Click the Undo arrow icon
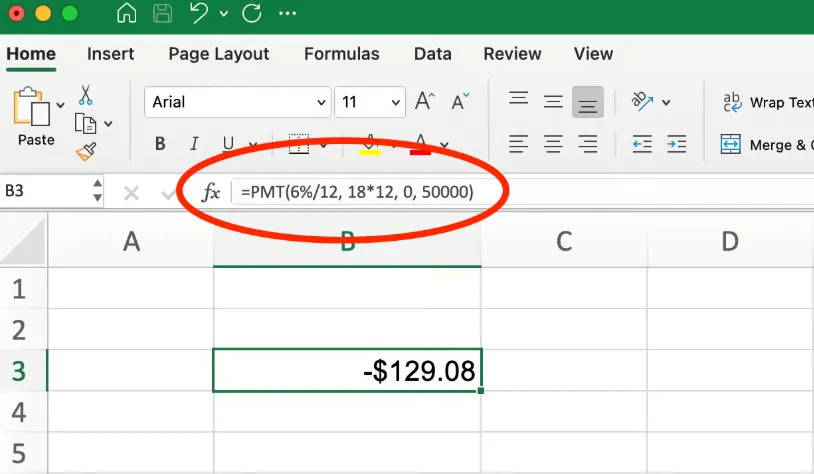 198,15
